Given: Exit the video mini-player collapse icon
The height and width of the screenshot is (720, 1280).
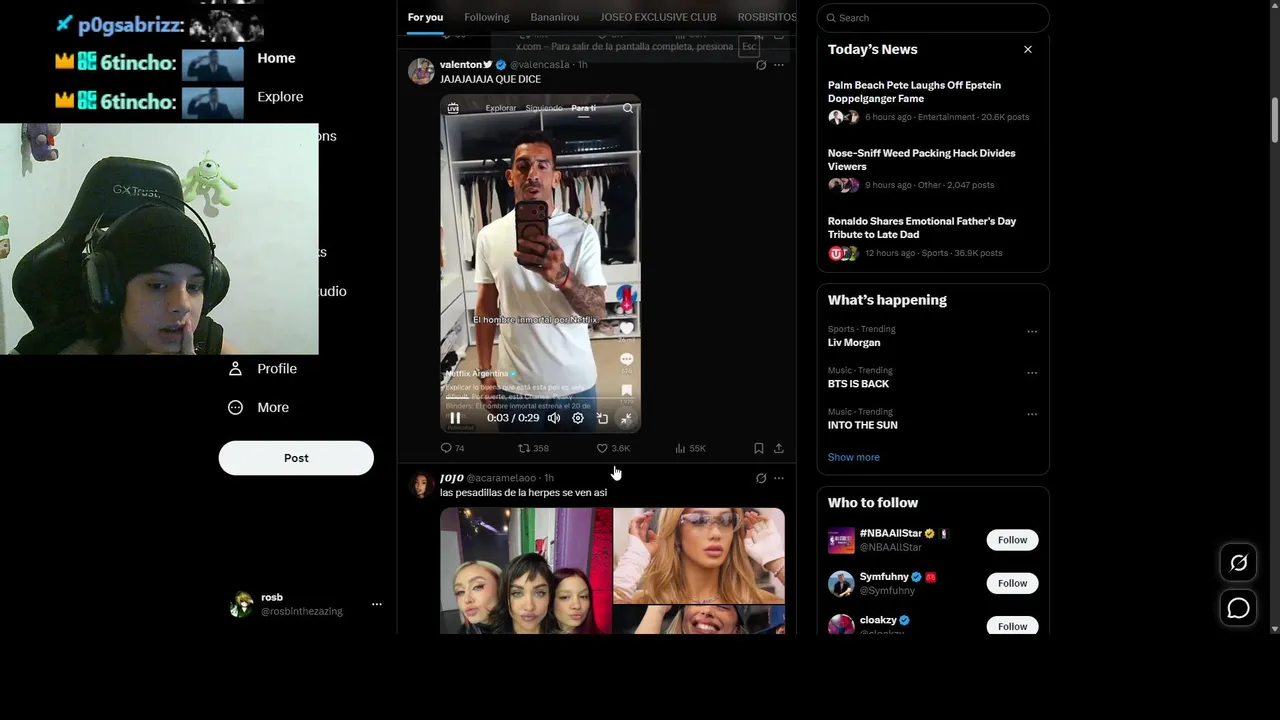Looking at the screenshot, I should click(626, 418).
